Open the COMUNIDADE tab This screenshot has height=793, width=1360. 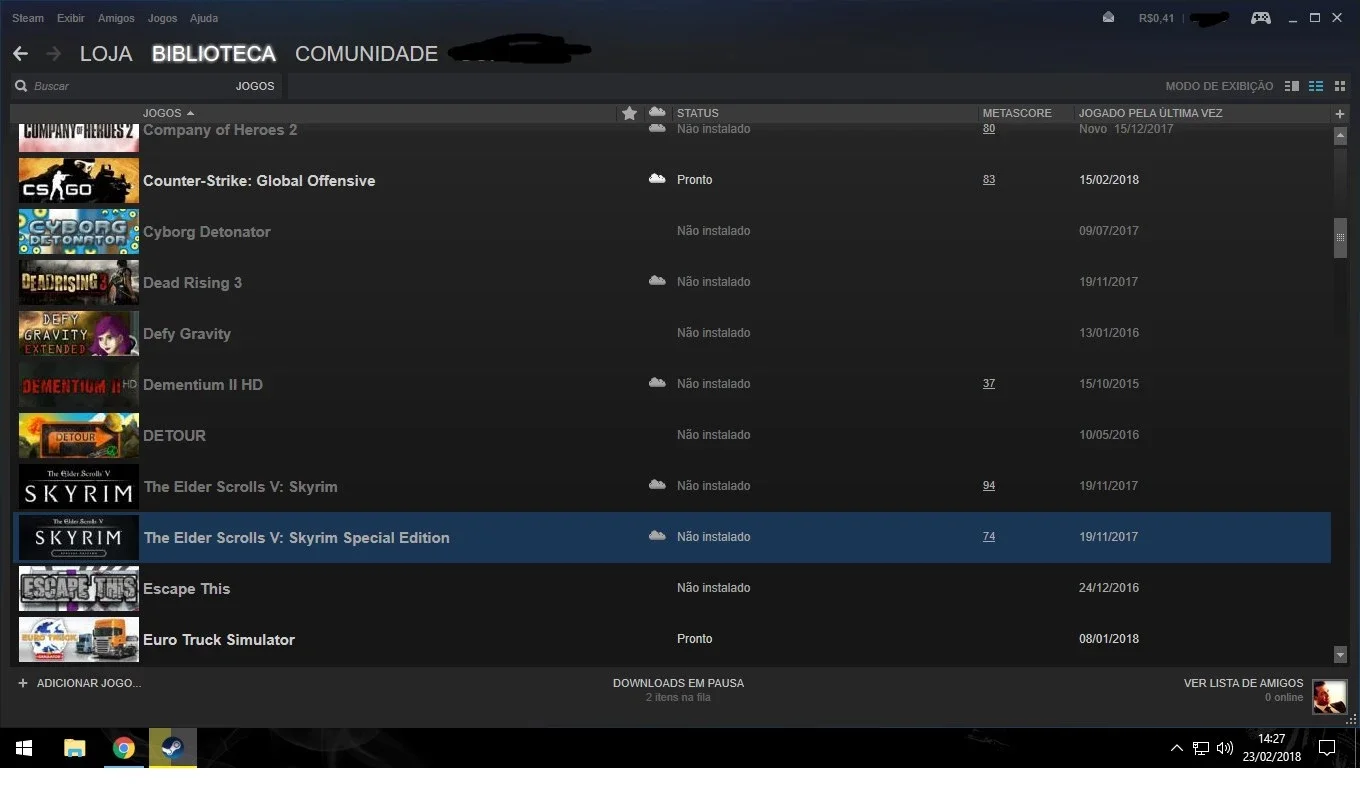pos(366,54)
